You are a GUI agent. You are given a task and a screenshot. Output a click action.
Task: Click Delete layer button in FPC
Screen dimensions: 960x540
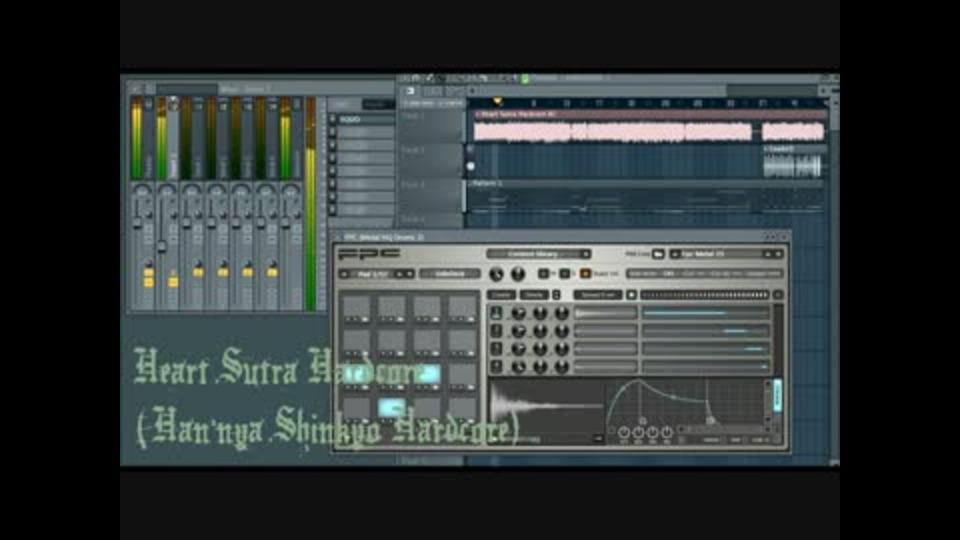click(x=534, y=295)
